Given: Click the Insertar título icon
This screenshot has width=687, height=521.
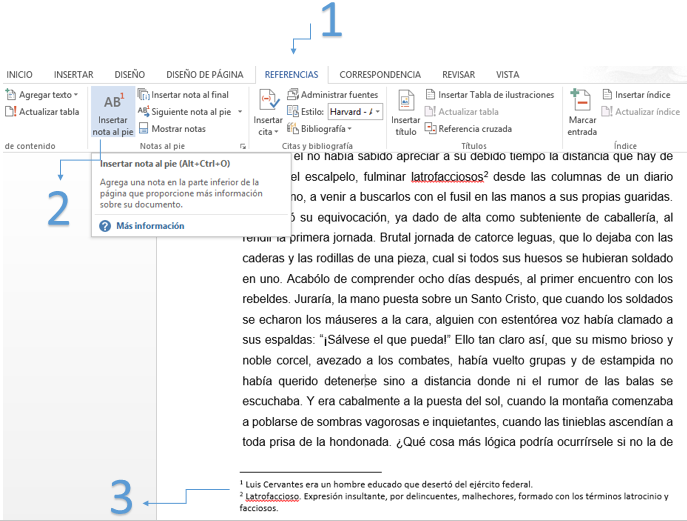Looking at the screenshot, I should point(405,111).
